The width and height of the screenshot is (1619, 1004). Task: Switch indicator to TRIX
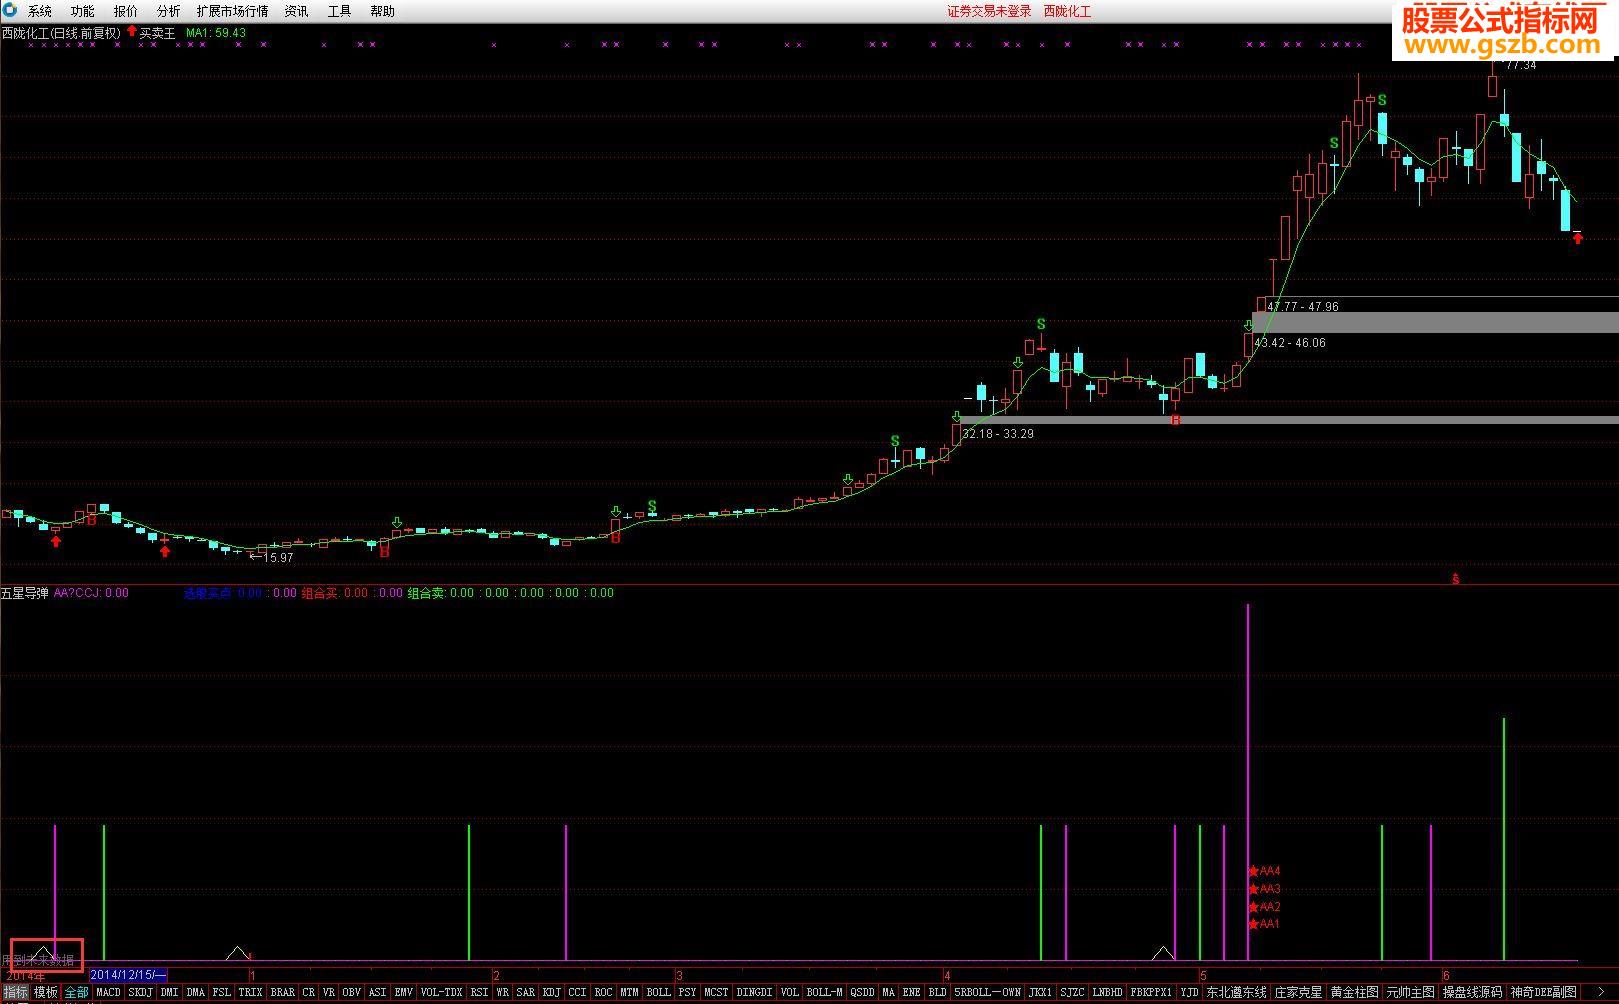(x=250, y=992)
